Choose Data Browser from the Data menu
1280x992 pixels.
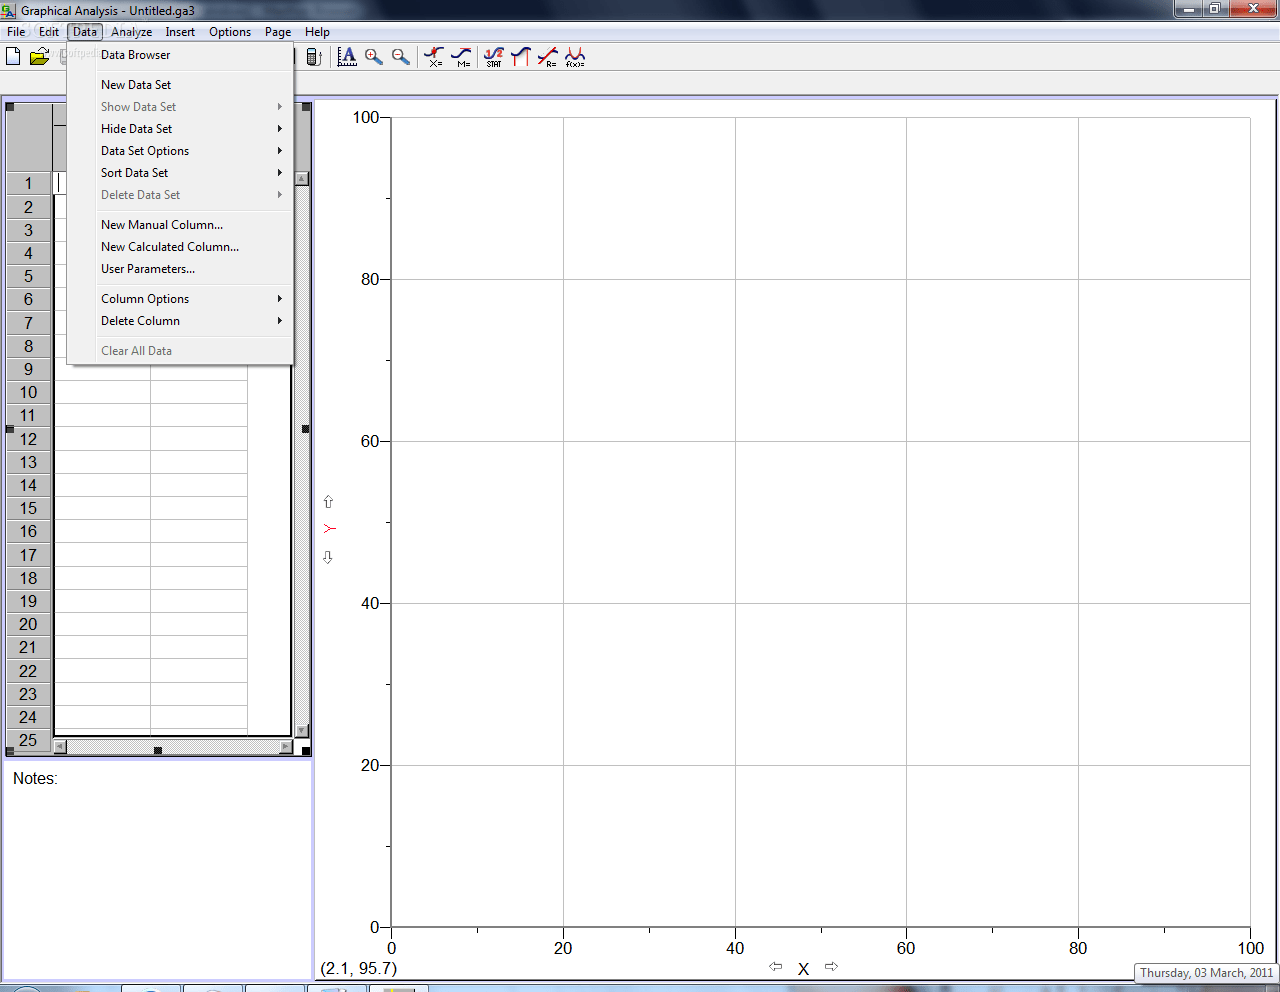[x=180, y=55]
